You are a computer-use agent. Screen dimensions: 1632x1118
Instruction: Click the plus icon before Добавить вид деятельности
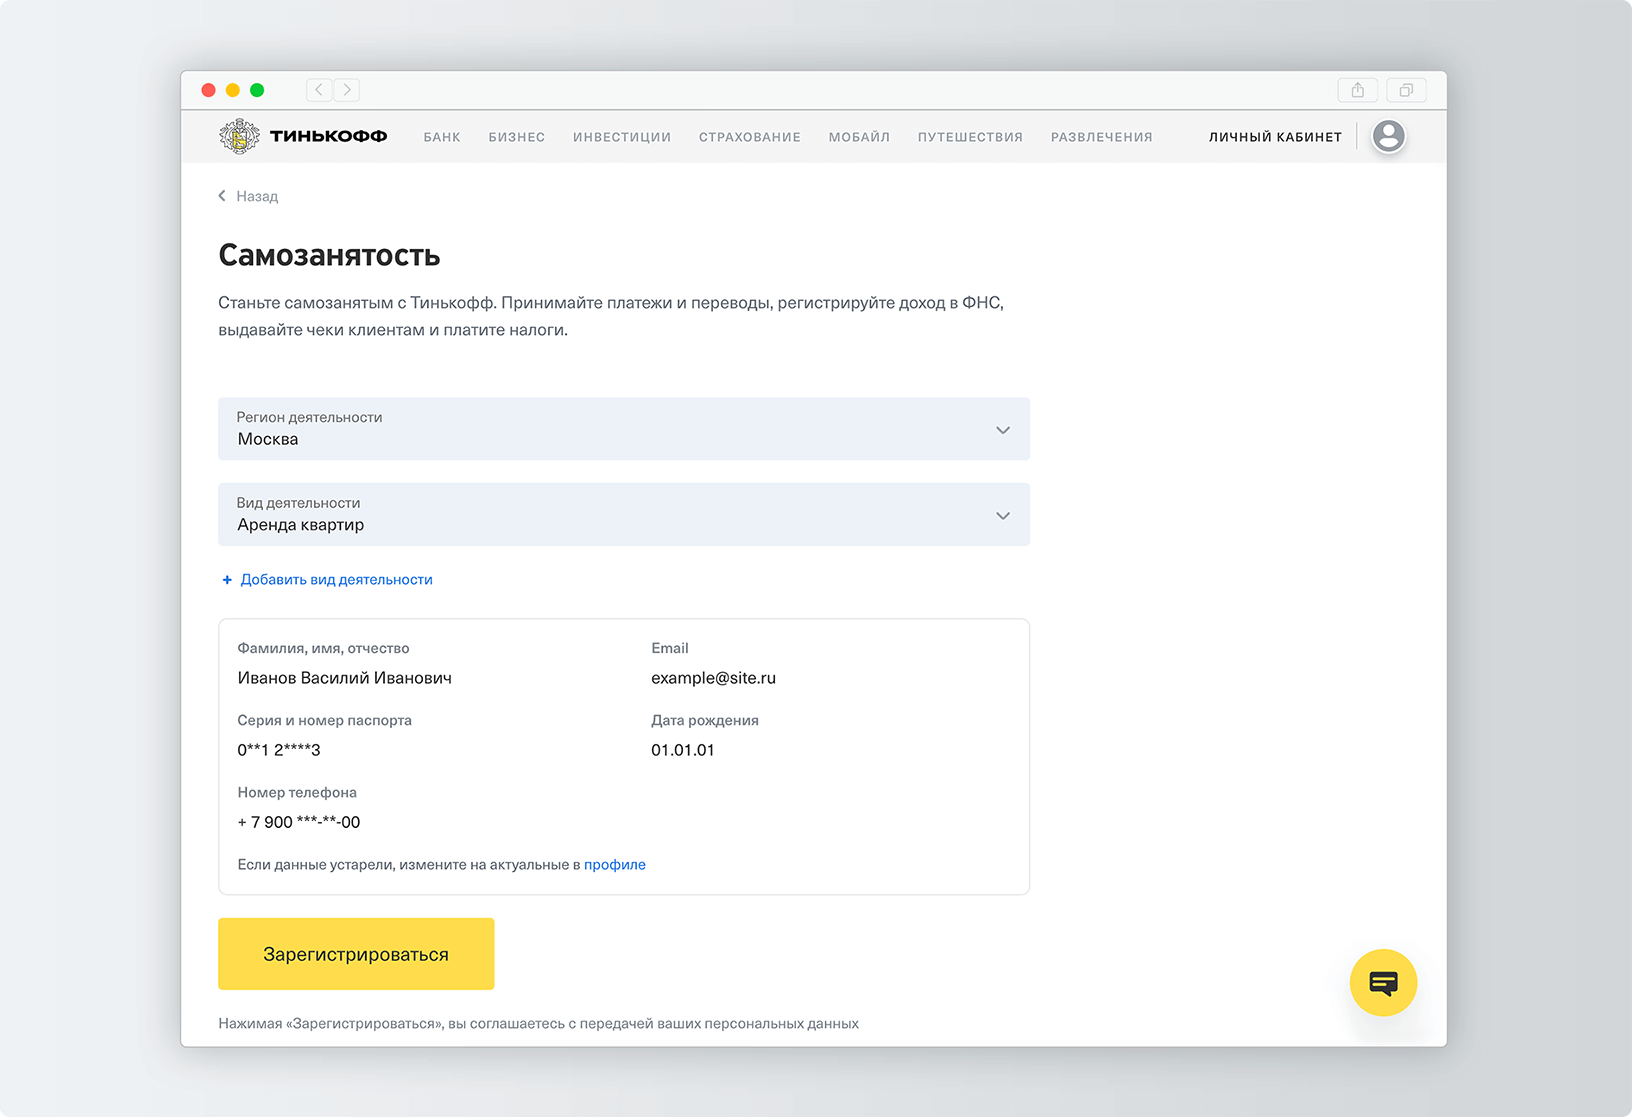click(227, 580)
